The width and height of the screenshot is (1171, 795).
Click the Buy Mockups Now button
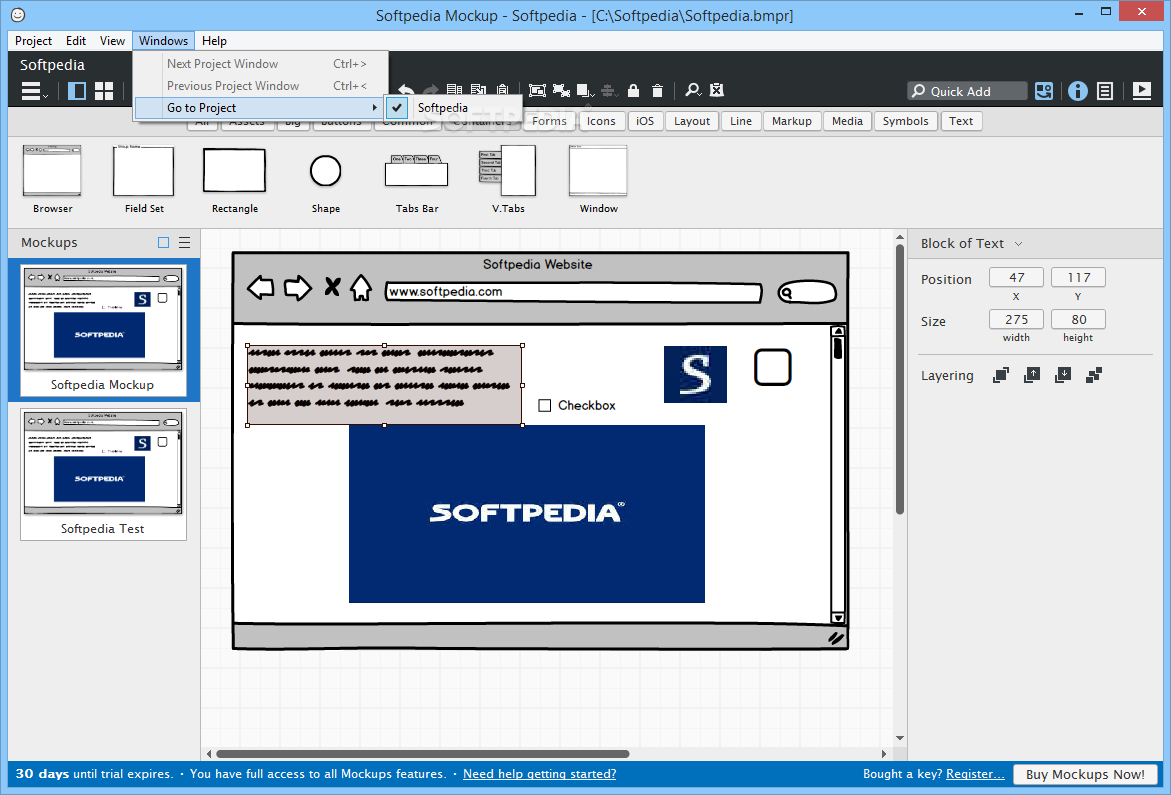tap(1085, 774)
